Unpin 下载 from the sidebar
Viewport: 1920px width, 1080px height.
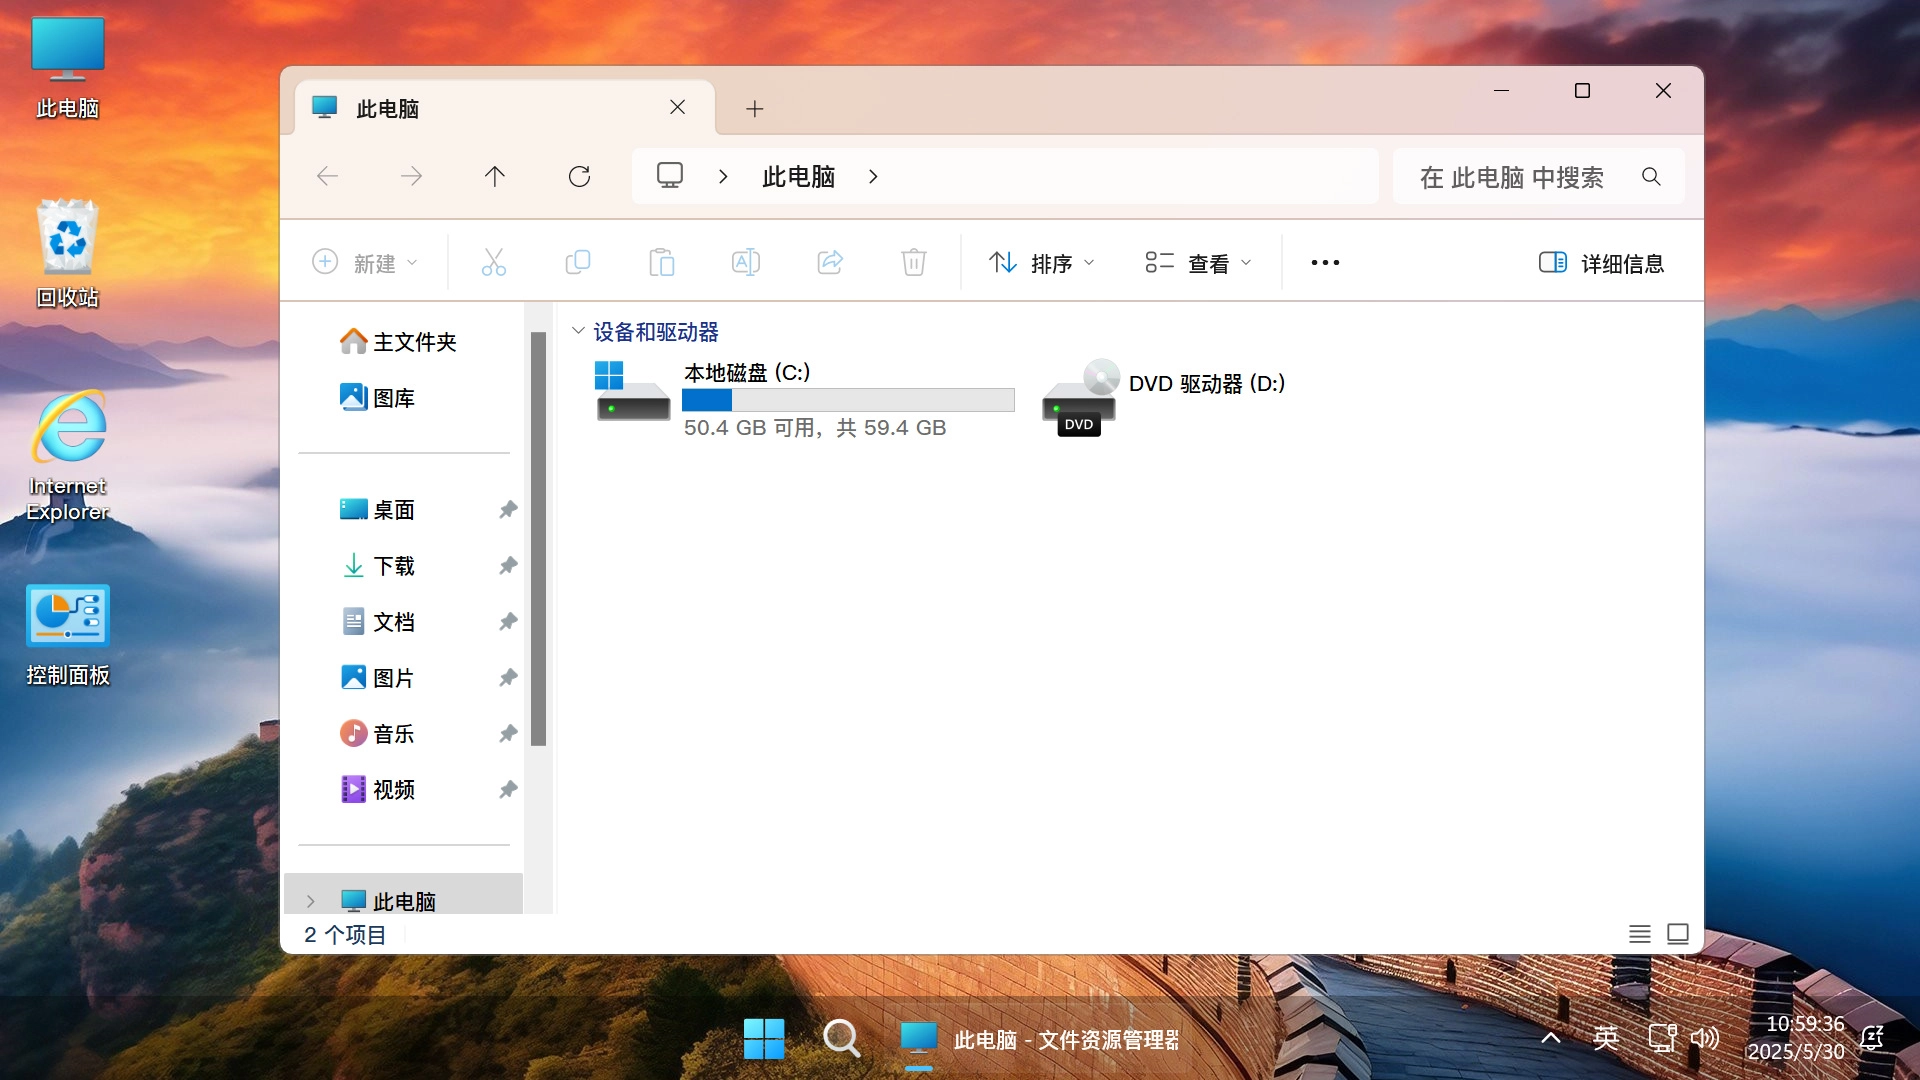(508, 565)
